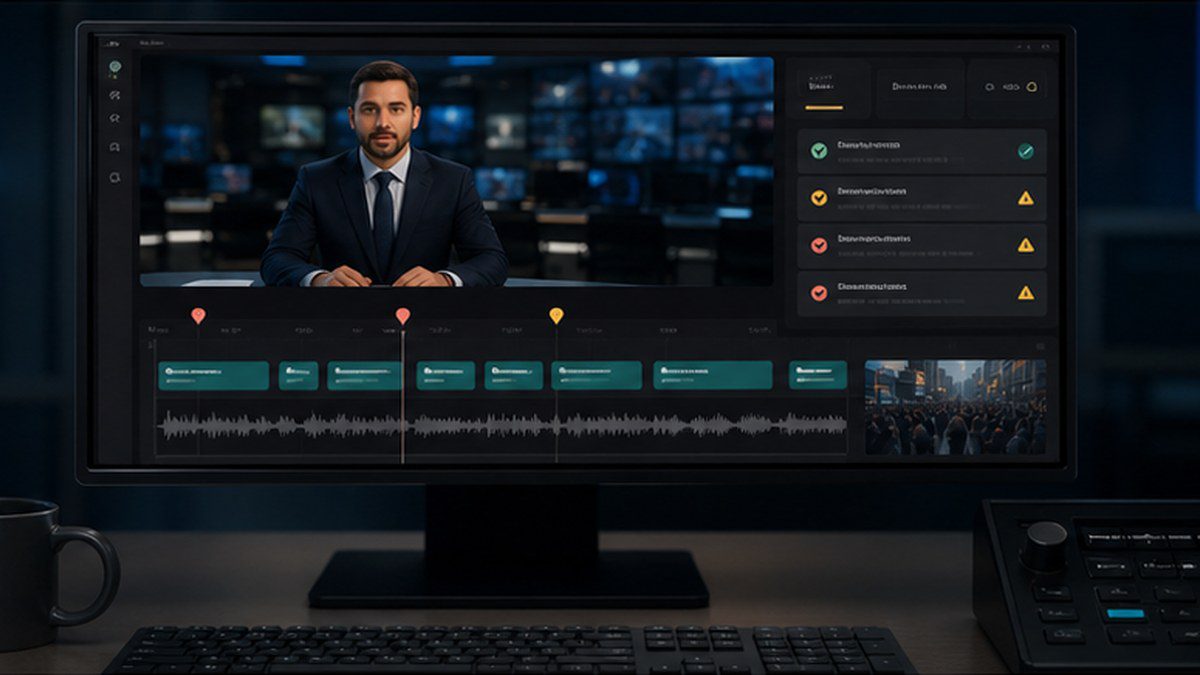Toggle the green check circle on first checklist item
The width and height of the screenshot is (1200, 675).
819,151
